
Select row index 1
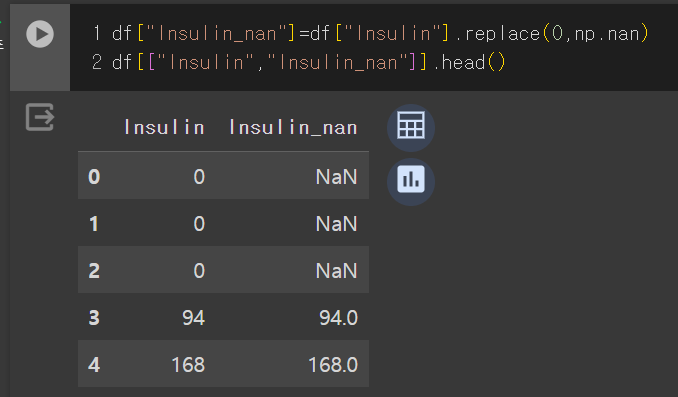[x=94, y=224]
